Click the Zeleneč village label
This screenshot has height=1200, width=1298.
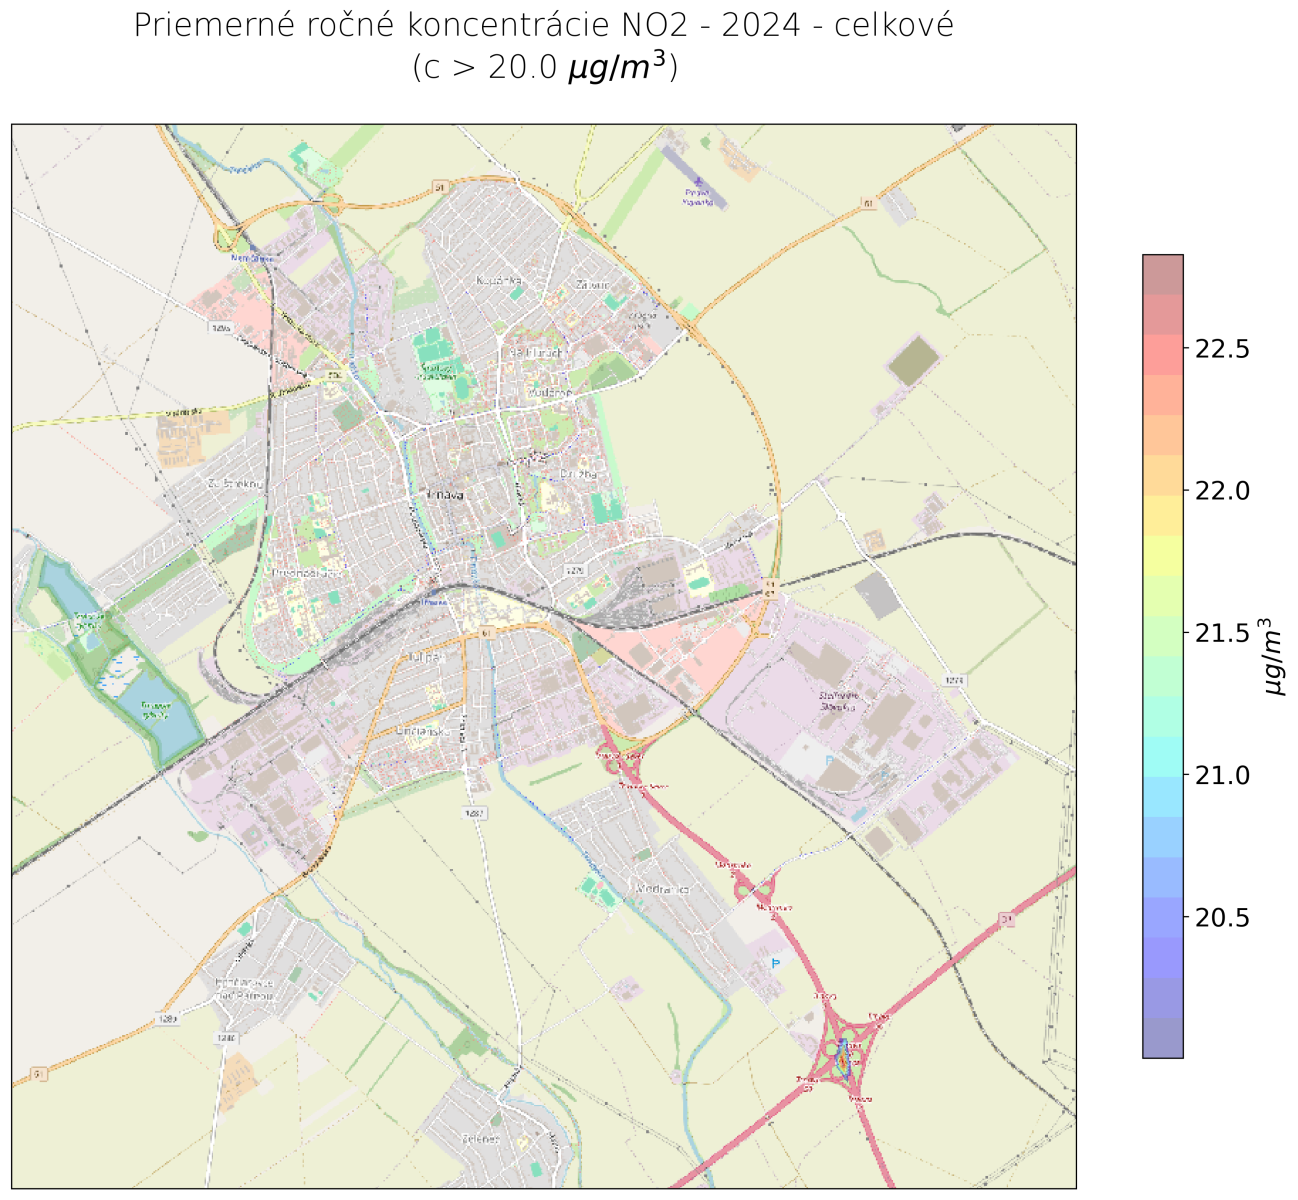[480, 1138]
